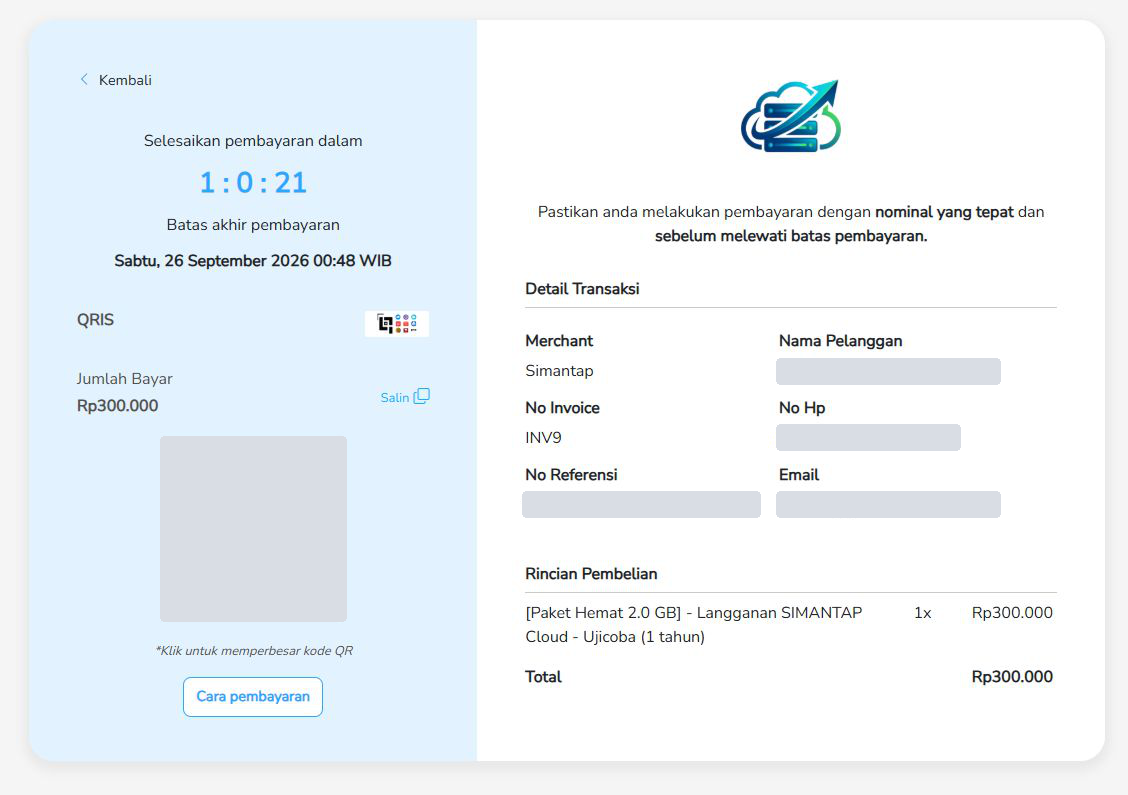
Task: Click the Nama Pelanggan label
Action: coord(840,341)
